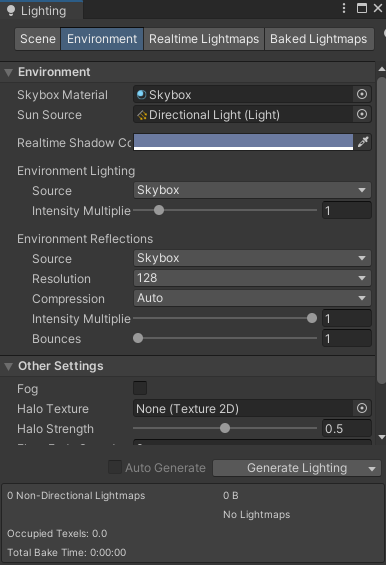Click the Environment Lighting Intensity Multiplier slider
Screen dimensions: 386x565
[x=225, y=210]
